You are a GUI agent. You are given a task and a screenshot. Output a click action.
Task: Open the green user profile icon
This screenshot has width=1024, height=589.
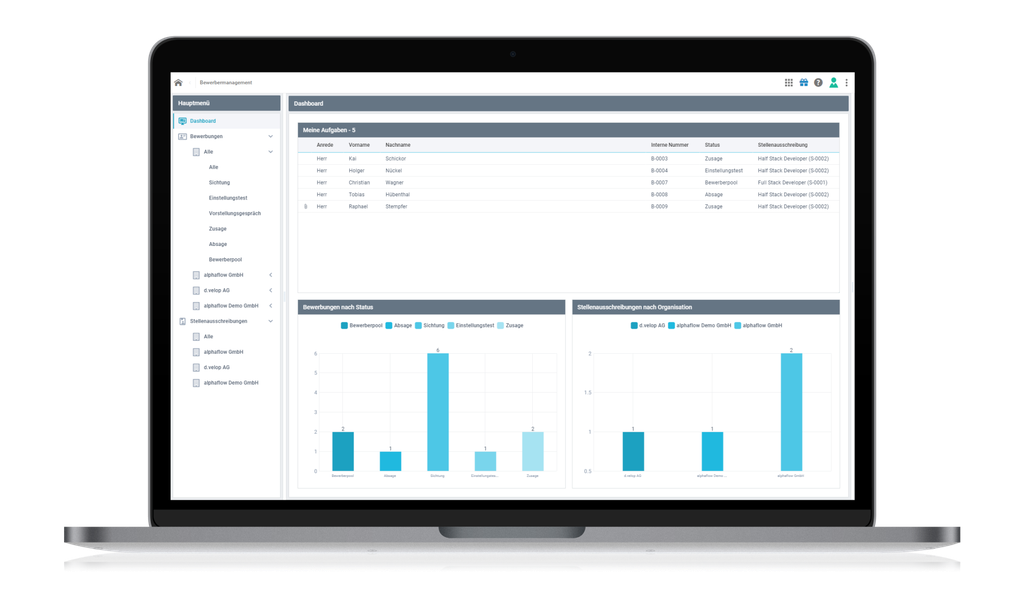pos(833,83)
